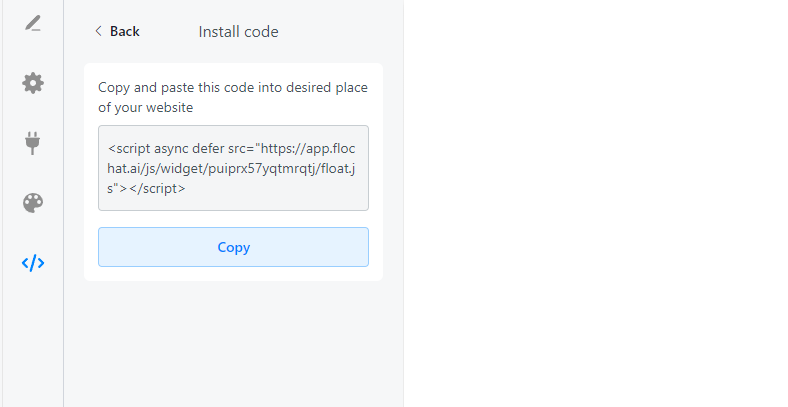This screenshot has height=407, width=788.
Task: Copy the install script with Copy button
Action: 233,247
